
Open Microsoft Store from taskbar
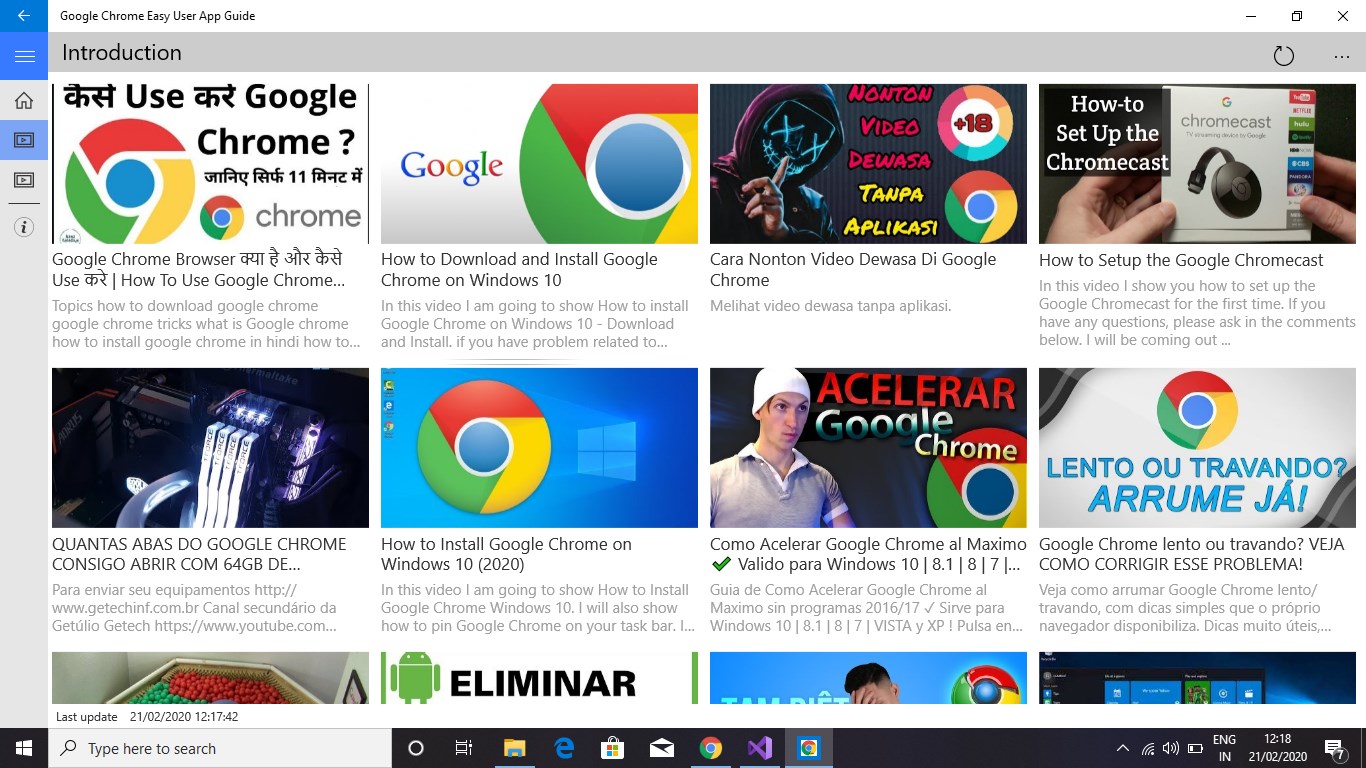[x=612, y=748]
